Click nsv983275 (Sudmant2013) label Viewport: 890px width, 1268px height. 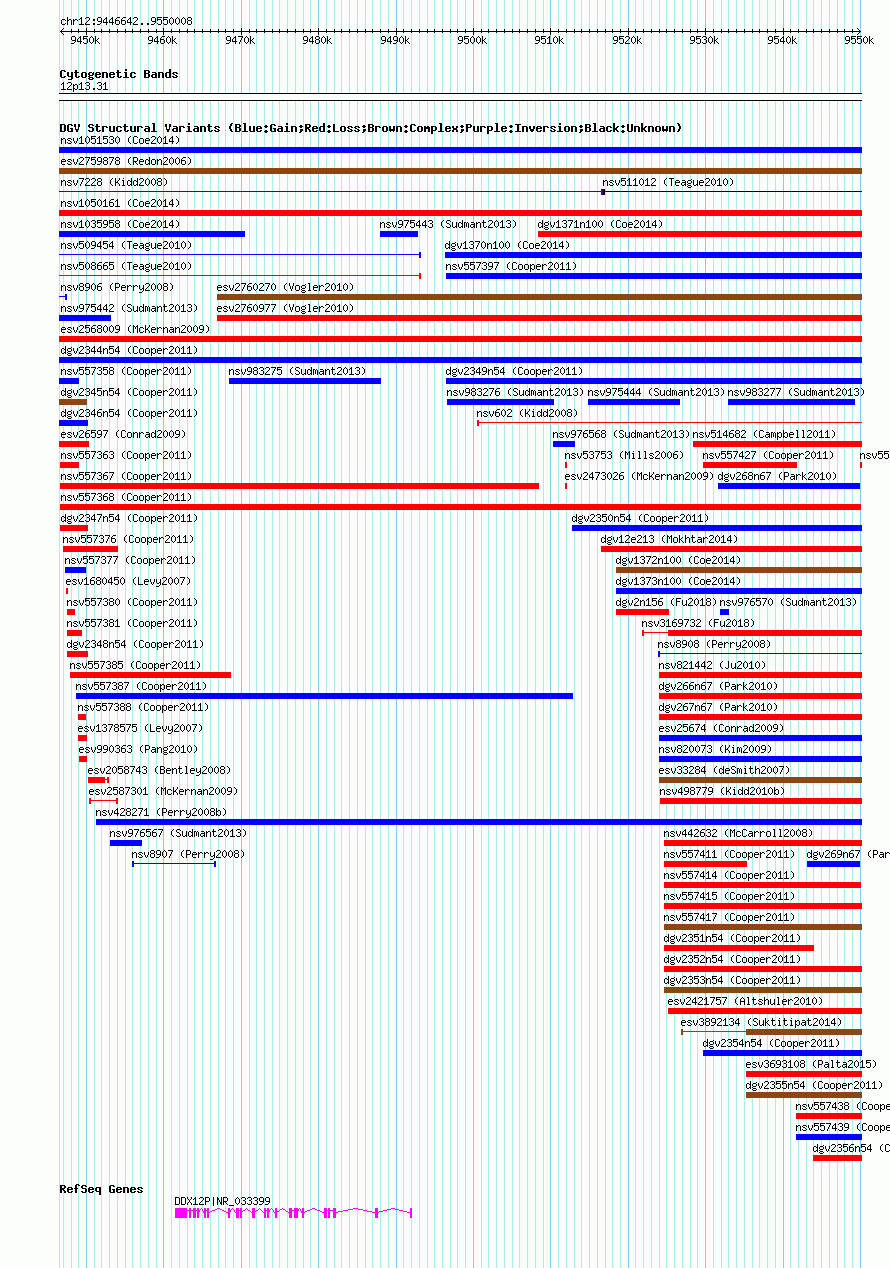tap(297, 371)
